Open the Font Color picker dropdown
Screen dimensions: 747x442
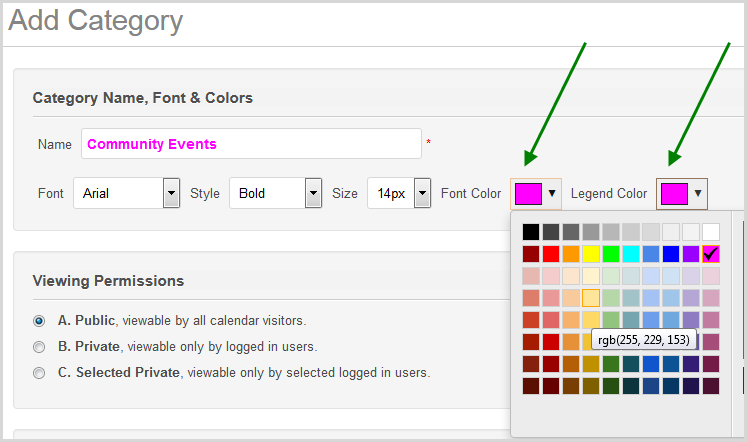point(536,193)
